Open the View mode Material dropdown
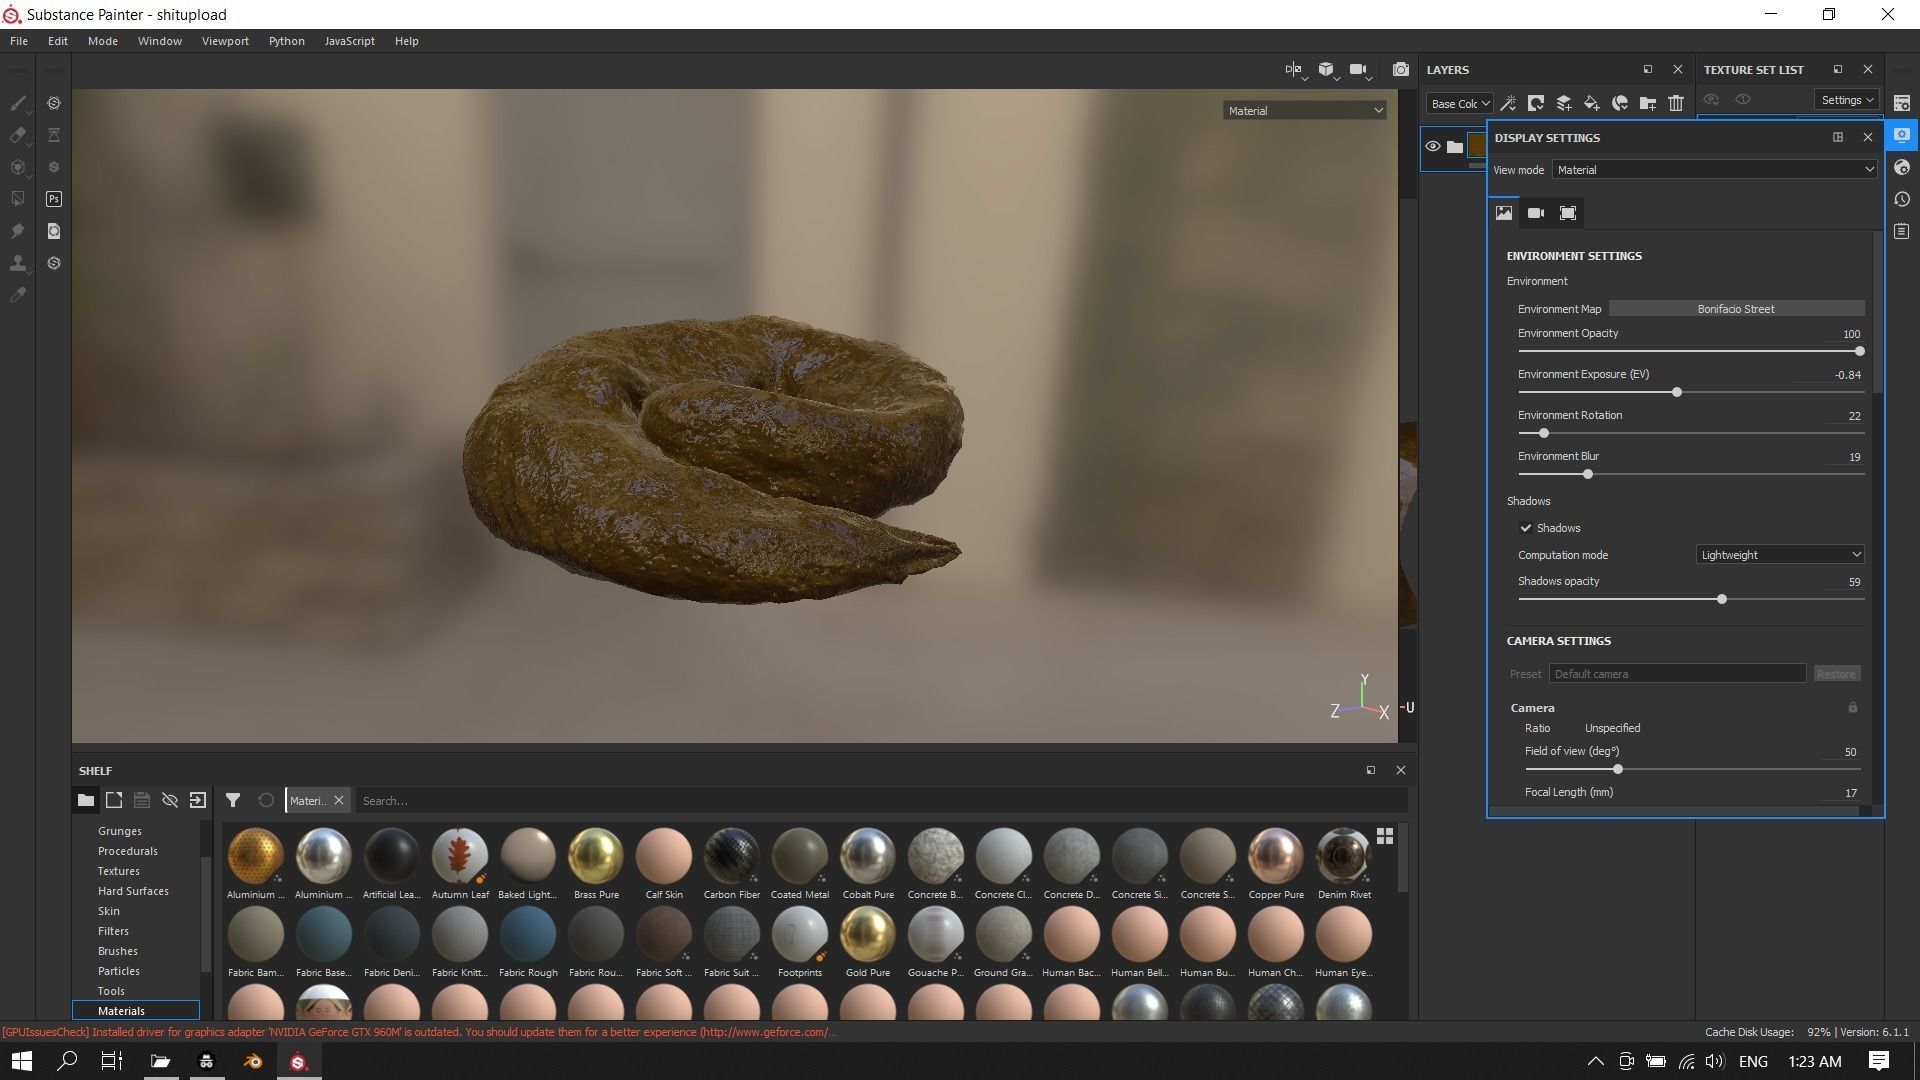The width and height of the screenshot is (1920, 1080). click(x=1714, y=170)
